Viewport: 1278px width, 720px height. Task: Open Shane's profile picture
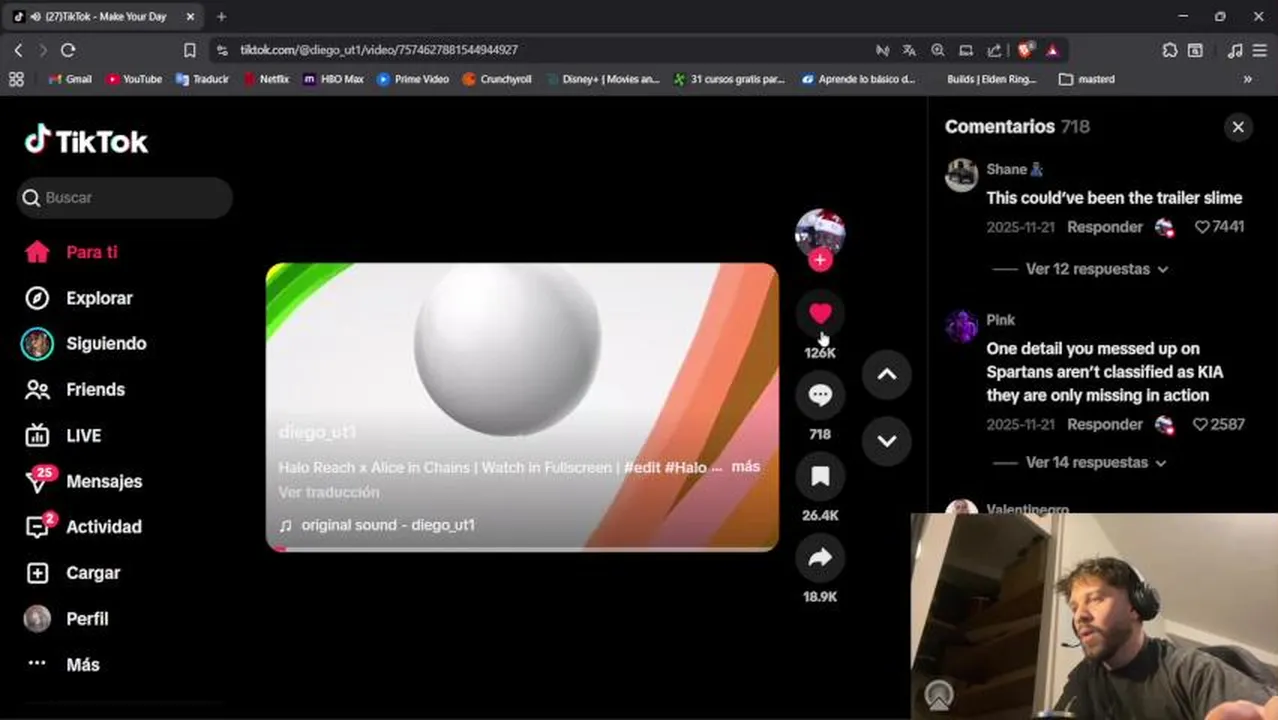tap(961, 175)
